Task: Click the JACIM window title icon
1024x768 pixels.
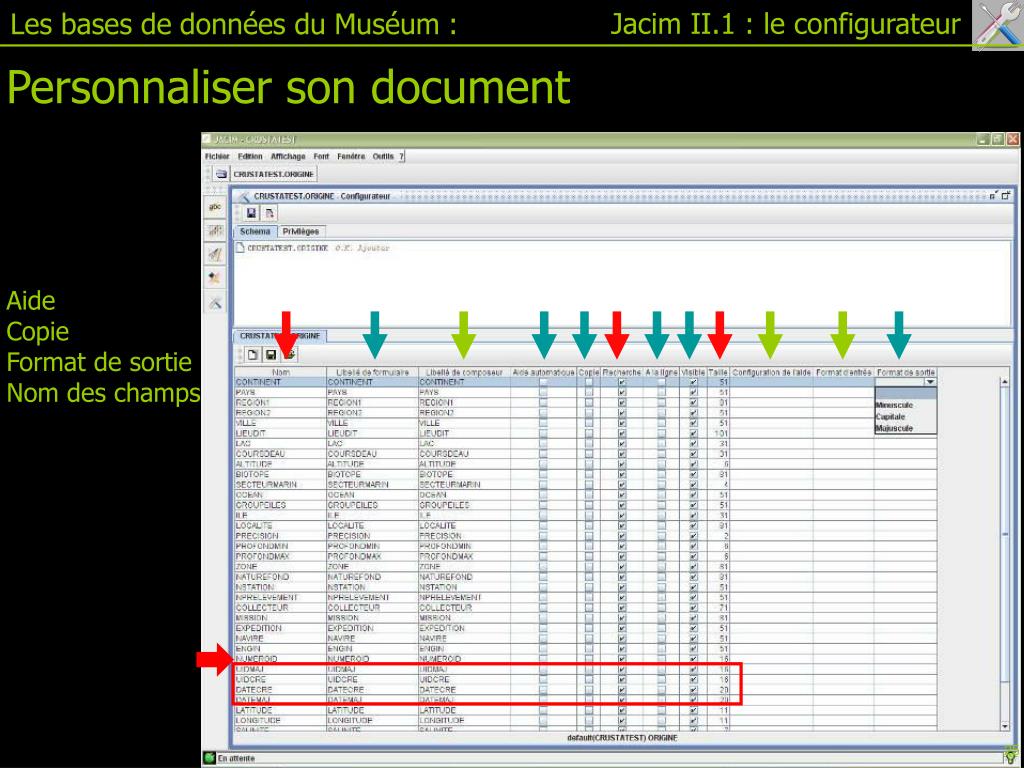Action: click(207, 139)
